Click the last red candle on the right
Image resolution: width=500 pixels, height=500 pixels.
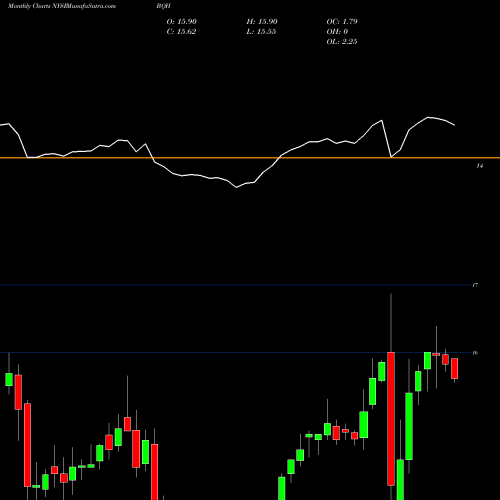tap(455, 368)
